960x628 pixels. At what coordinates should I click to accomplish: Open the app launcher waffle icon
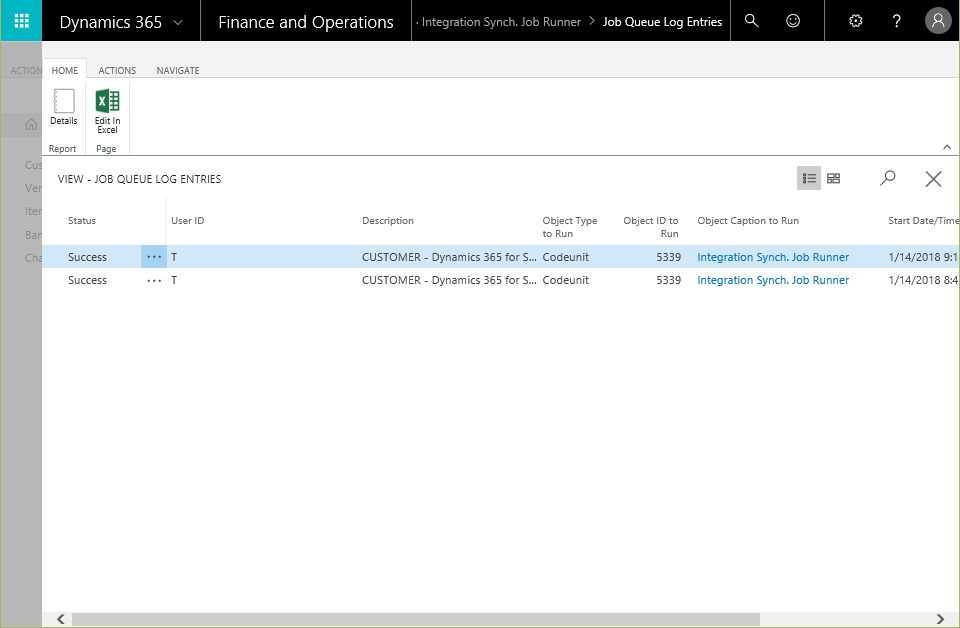(x=21, y=21)
